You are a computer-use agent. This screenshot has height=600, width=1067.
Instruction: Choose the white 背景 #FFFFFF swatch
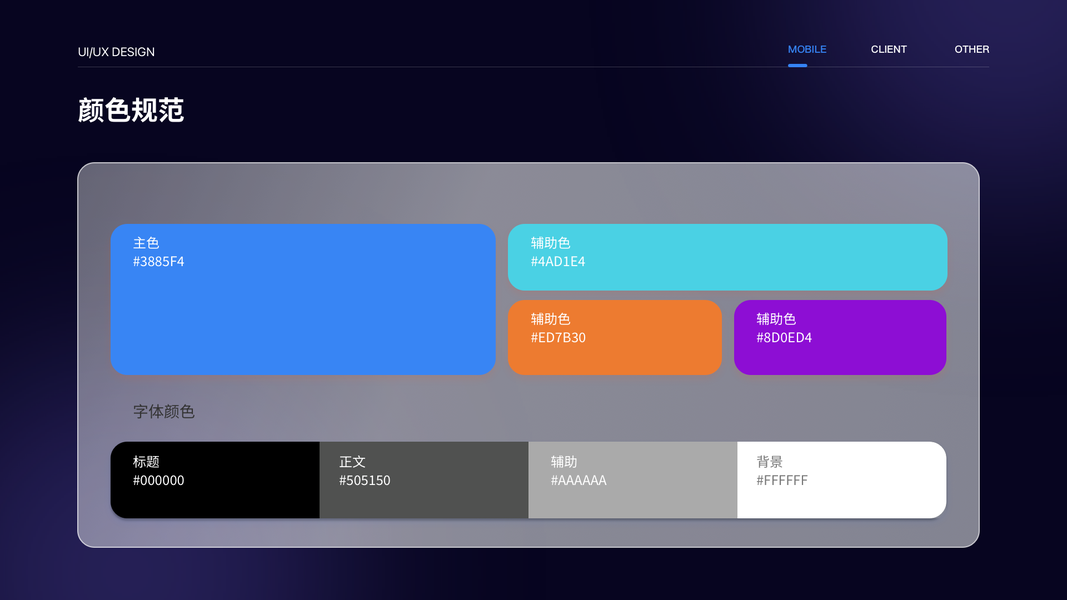tap(842, 480)
